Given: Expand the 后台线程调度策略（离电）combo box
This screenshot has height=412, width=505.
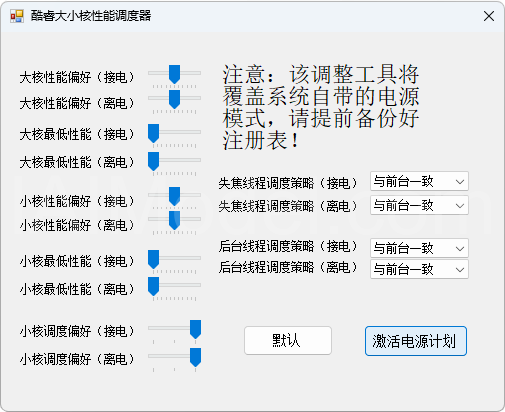Looking at the screenshot, I should click(x=419, y=269).
